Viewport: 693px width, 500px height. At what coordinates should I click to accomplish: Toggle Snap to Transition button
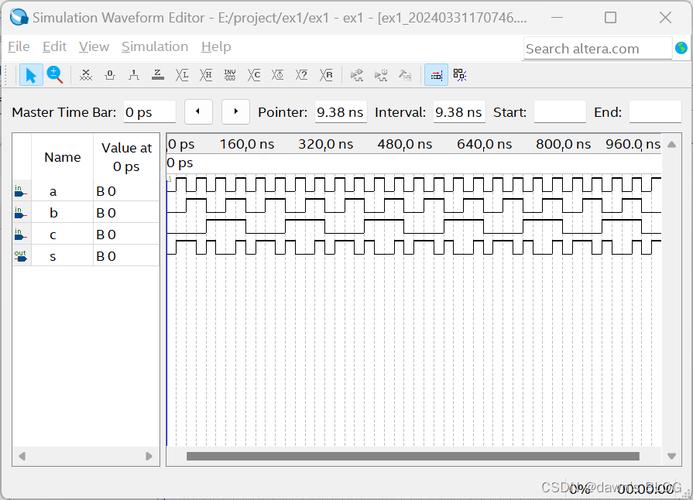pyautogui.click(x=460, y=75)
